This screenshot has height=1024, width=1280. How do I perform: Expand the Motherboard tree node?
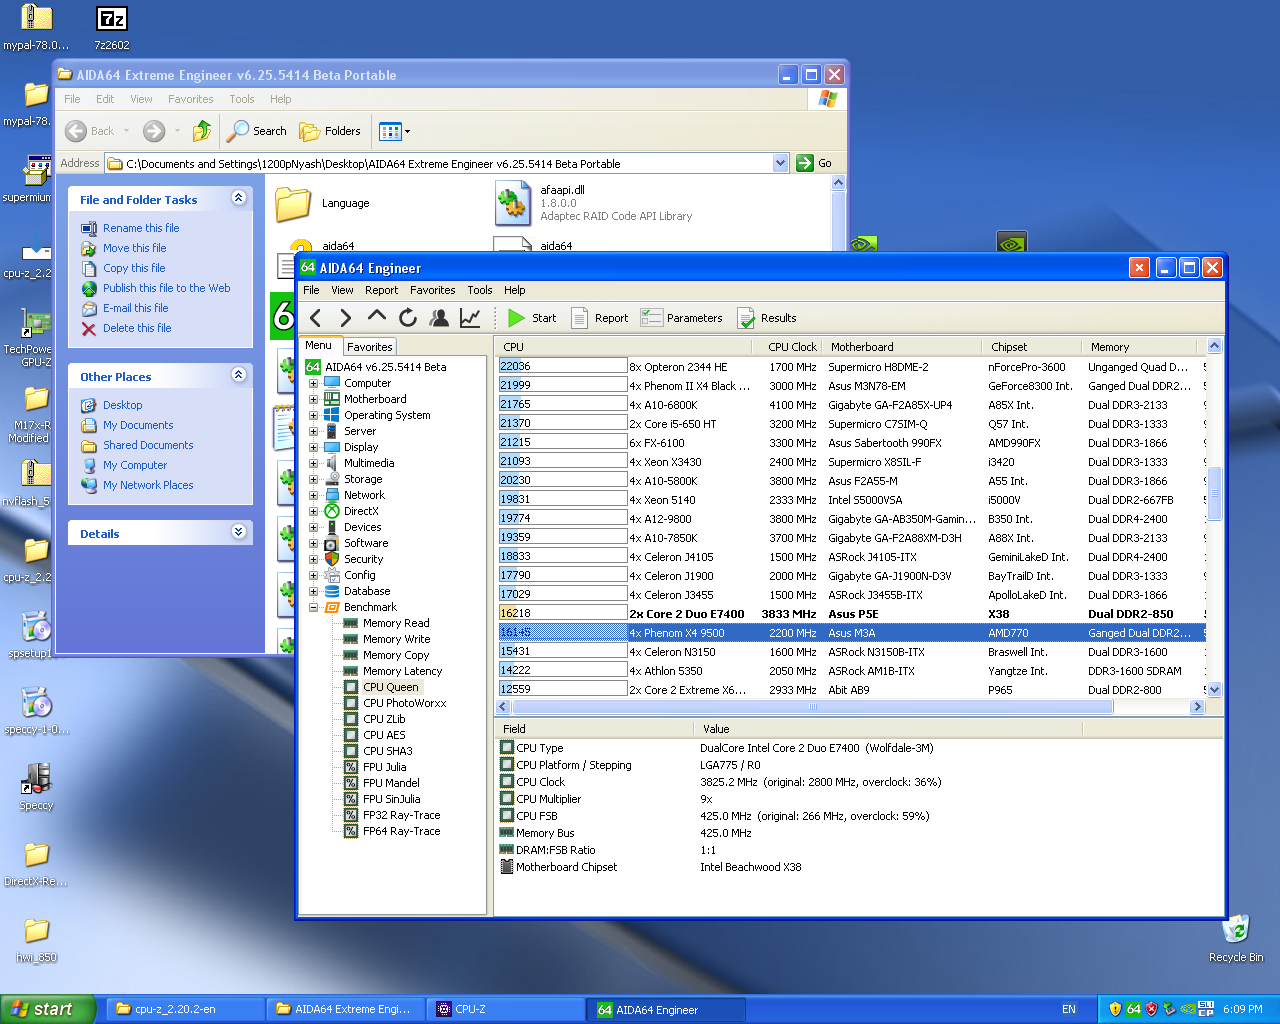pos(313,399)
